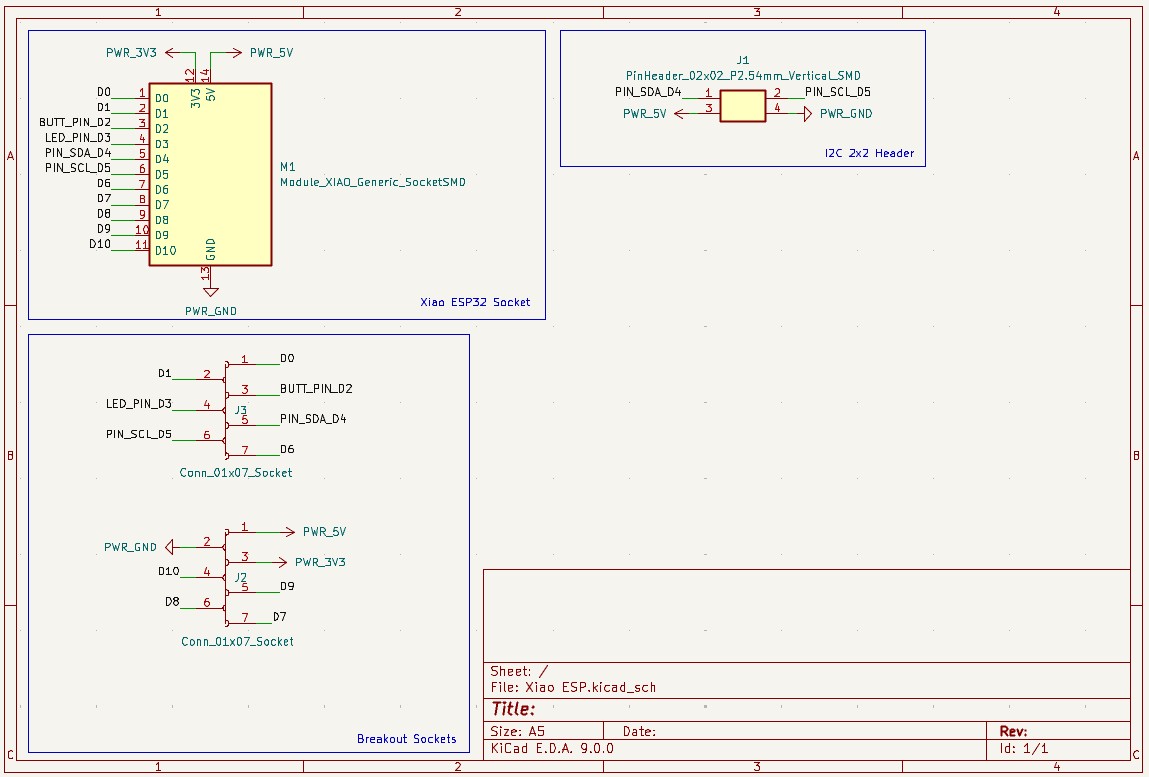1149x777 pixels.
Task: Click 'Sheet: /' in the title block
Action: pos(519,671)
